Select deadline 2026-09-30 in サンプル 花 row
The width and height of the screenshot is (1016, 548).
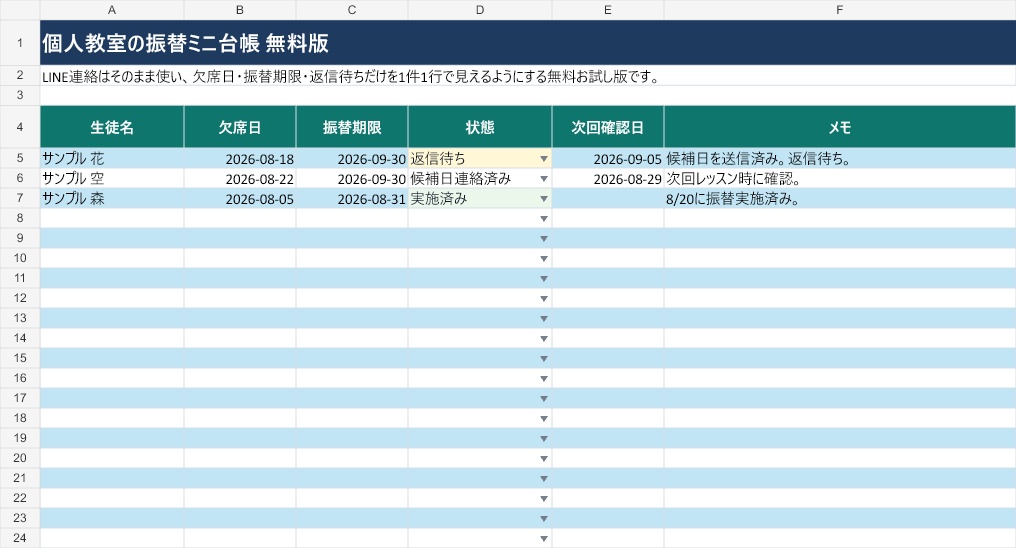tap(352, 159)
